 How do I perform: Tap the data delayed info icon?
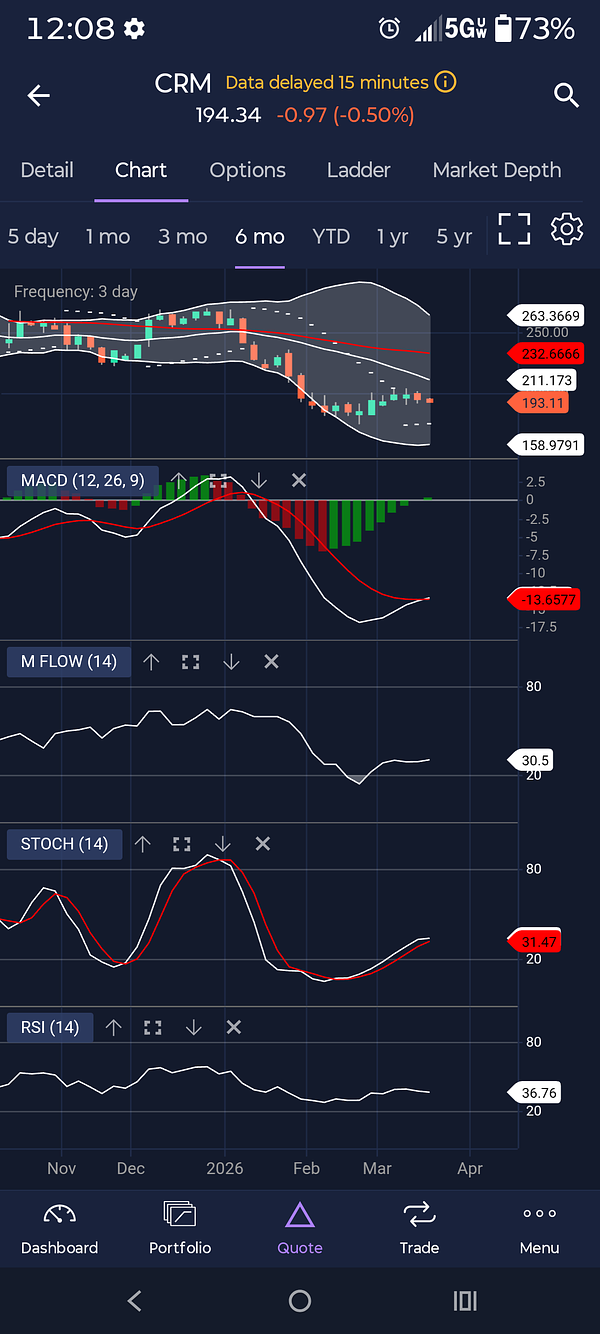coord(446,82)
